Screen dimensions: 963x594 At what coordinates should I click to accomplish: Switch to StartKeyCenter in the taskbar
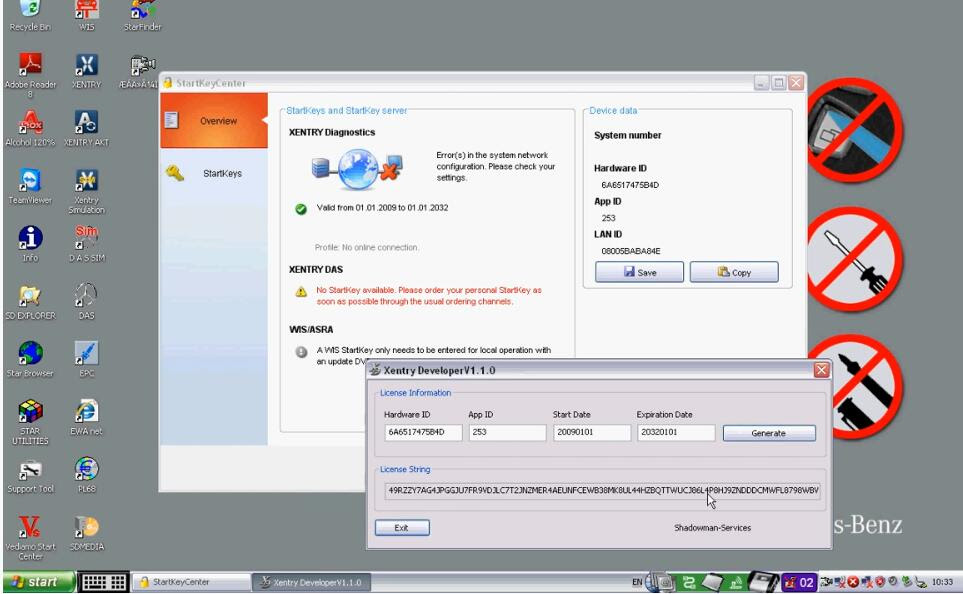190,582
